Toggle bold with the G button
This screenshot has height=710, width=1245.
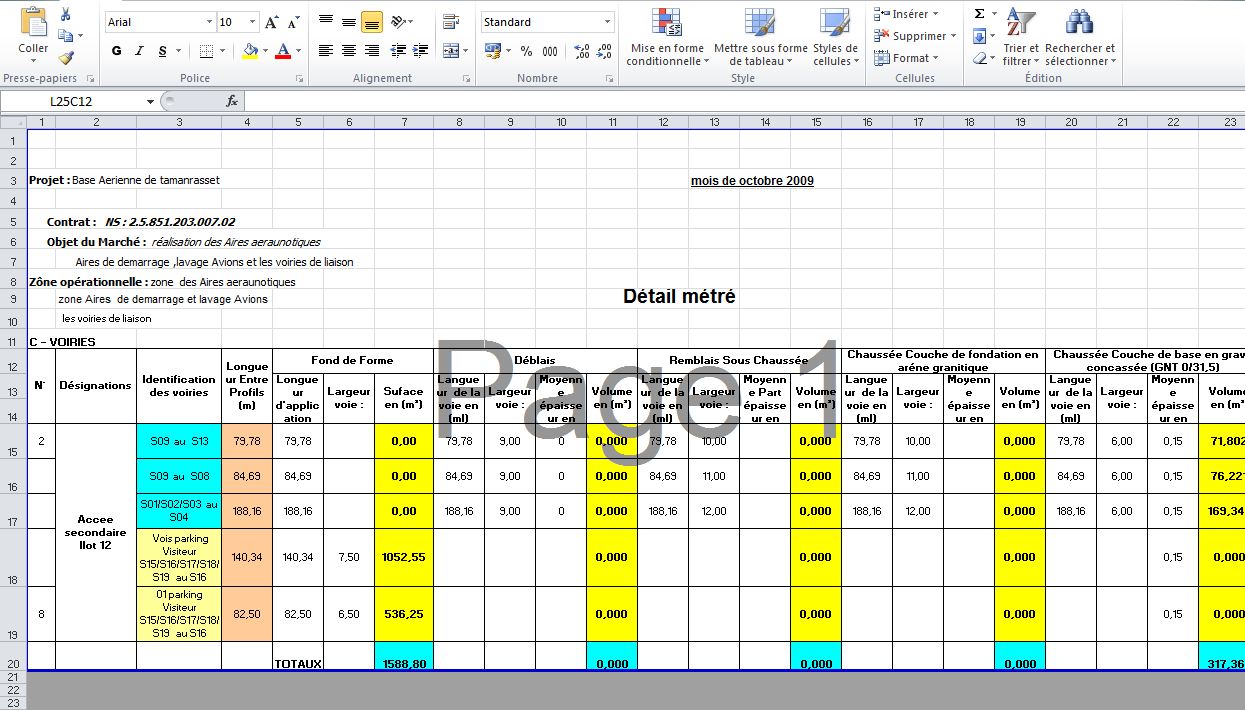[116, 50]
